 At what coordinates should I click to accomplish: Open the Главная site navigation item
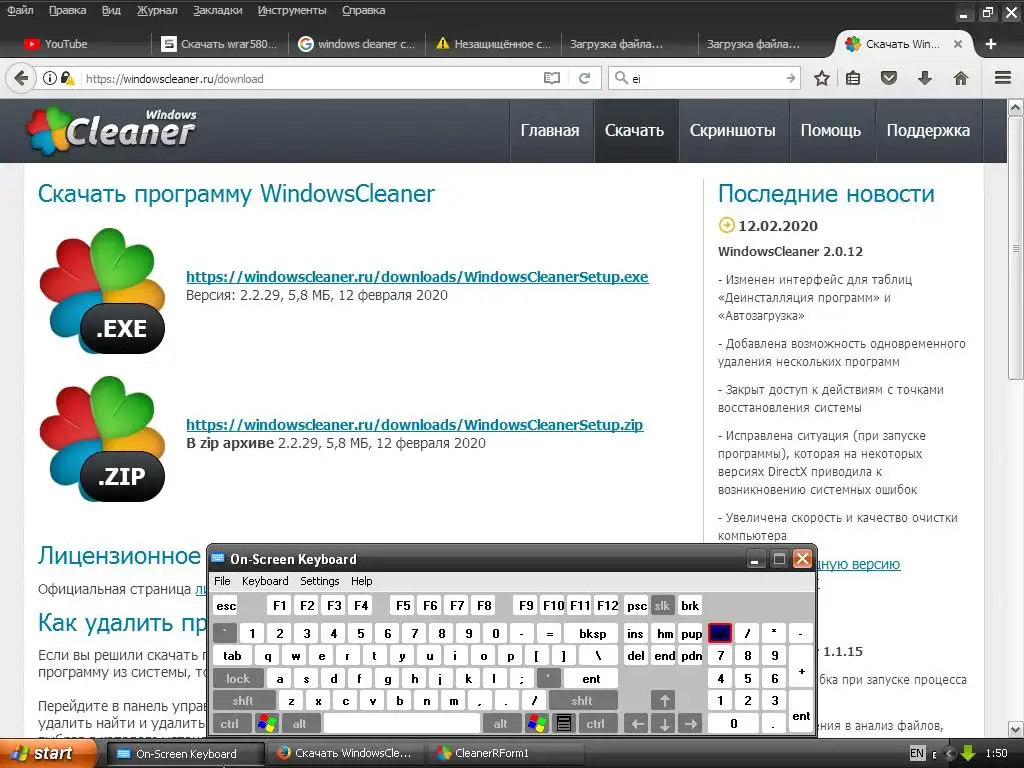pos(550,131)
